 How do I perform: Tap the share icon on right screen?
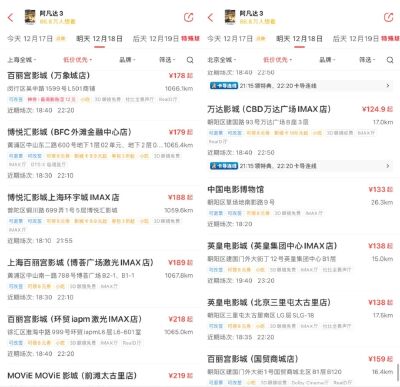click(389, 17)
